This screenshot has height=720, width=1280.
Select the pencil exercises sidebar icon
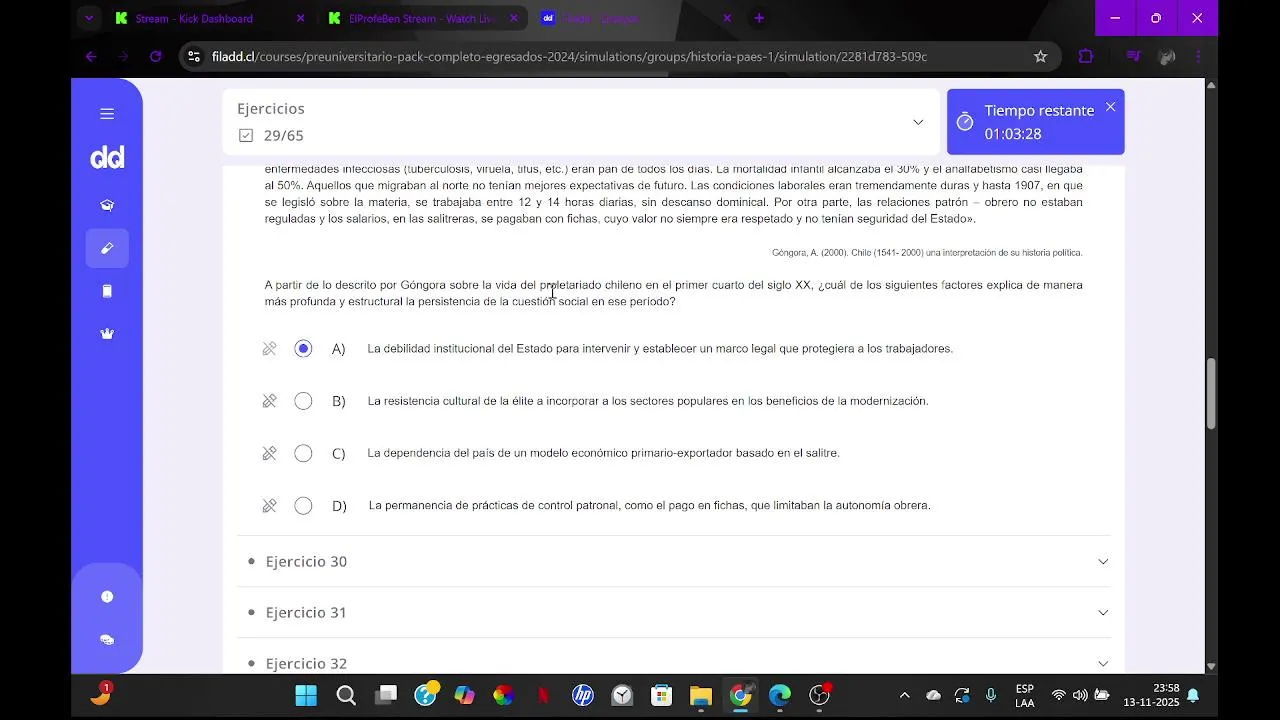(107, 248)
